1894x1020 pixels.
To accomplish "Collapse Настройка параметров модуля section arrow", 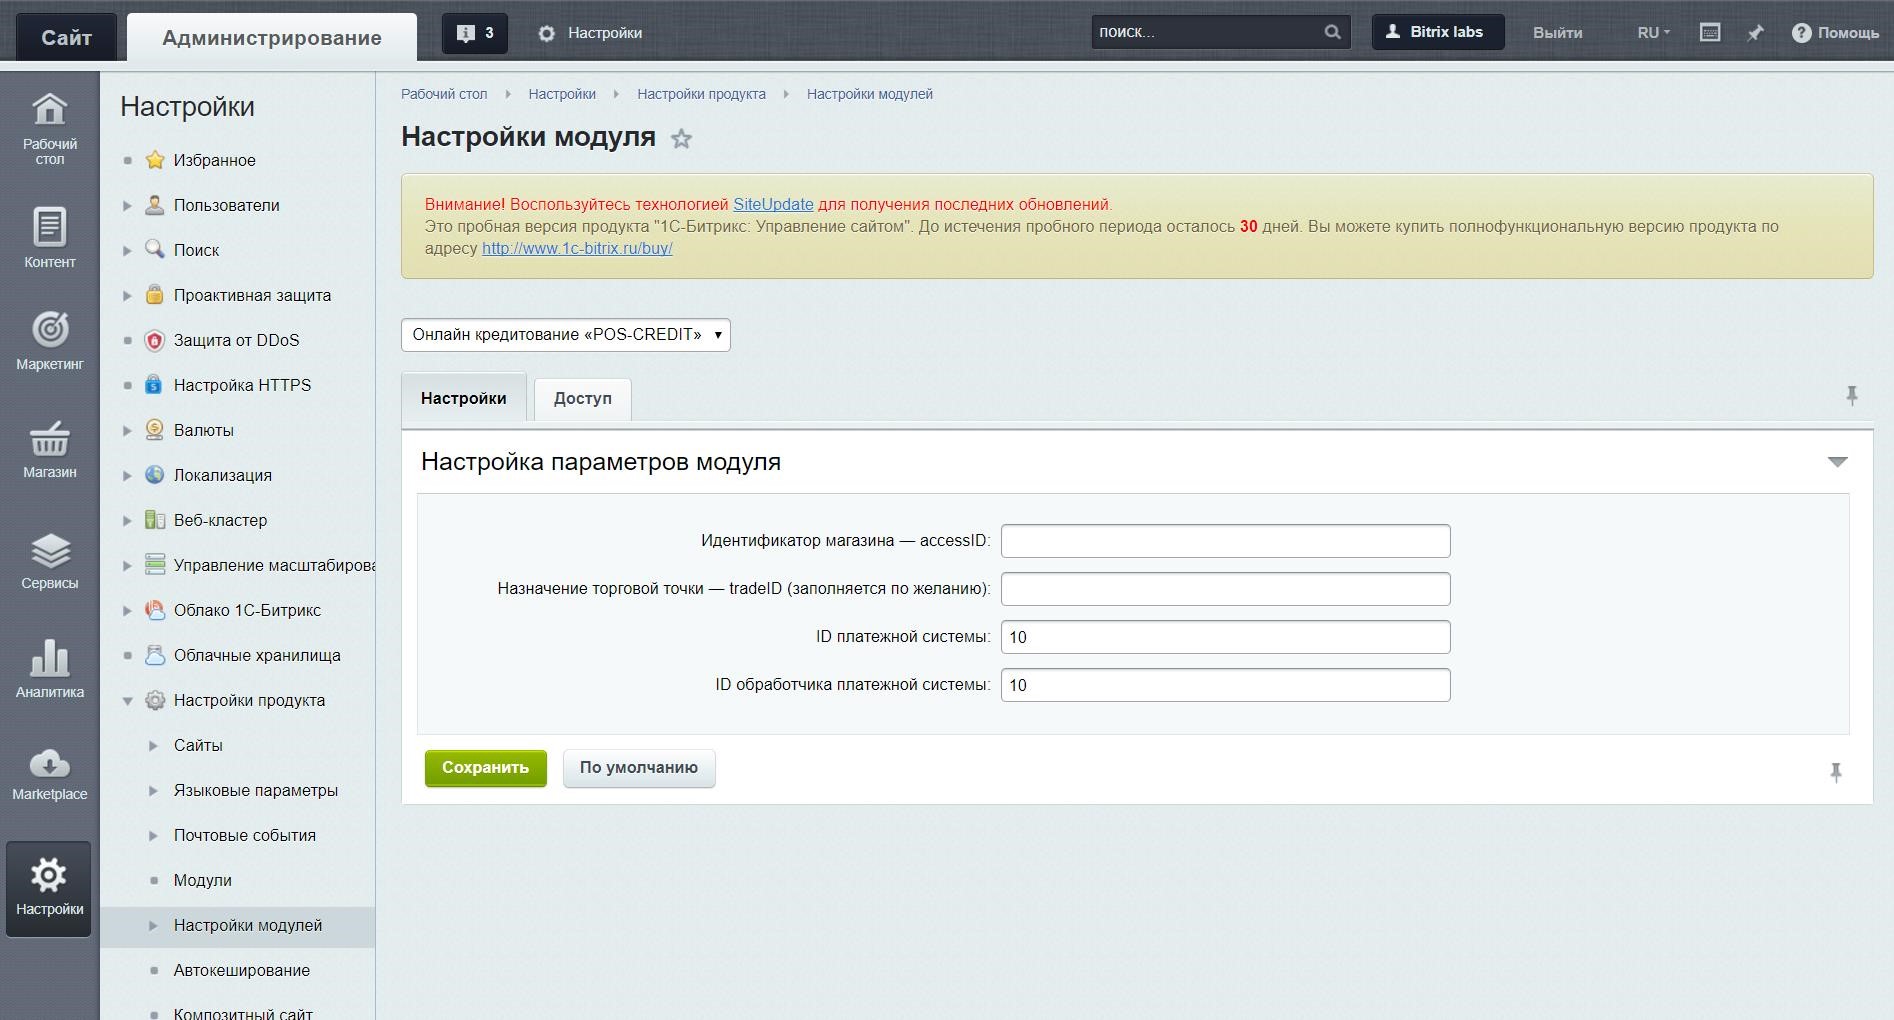I will [x=1837, y=462].
